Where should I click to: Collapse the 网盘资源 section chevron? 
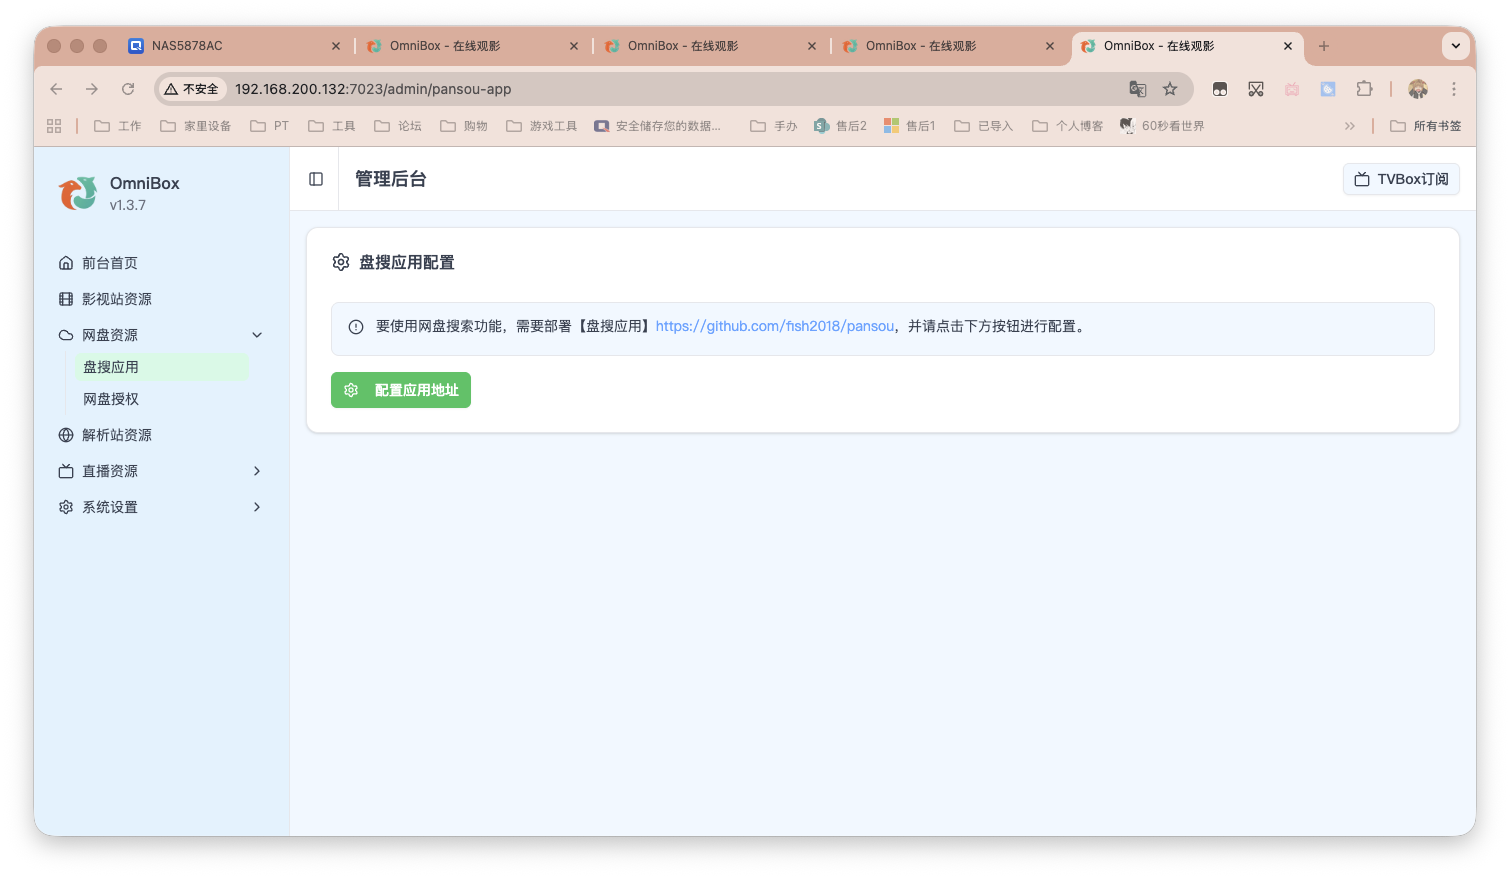point(257,334)
